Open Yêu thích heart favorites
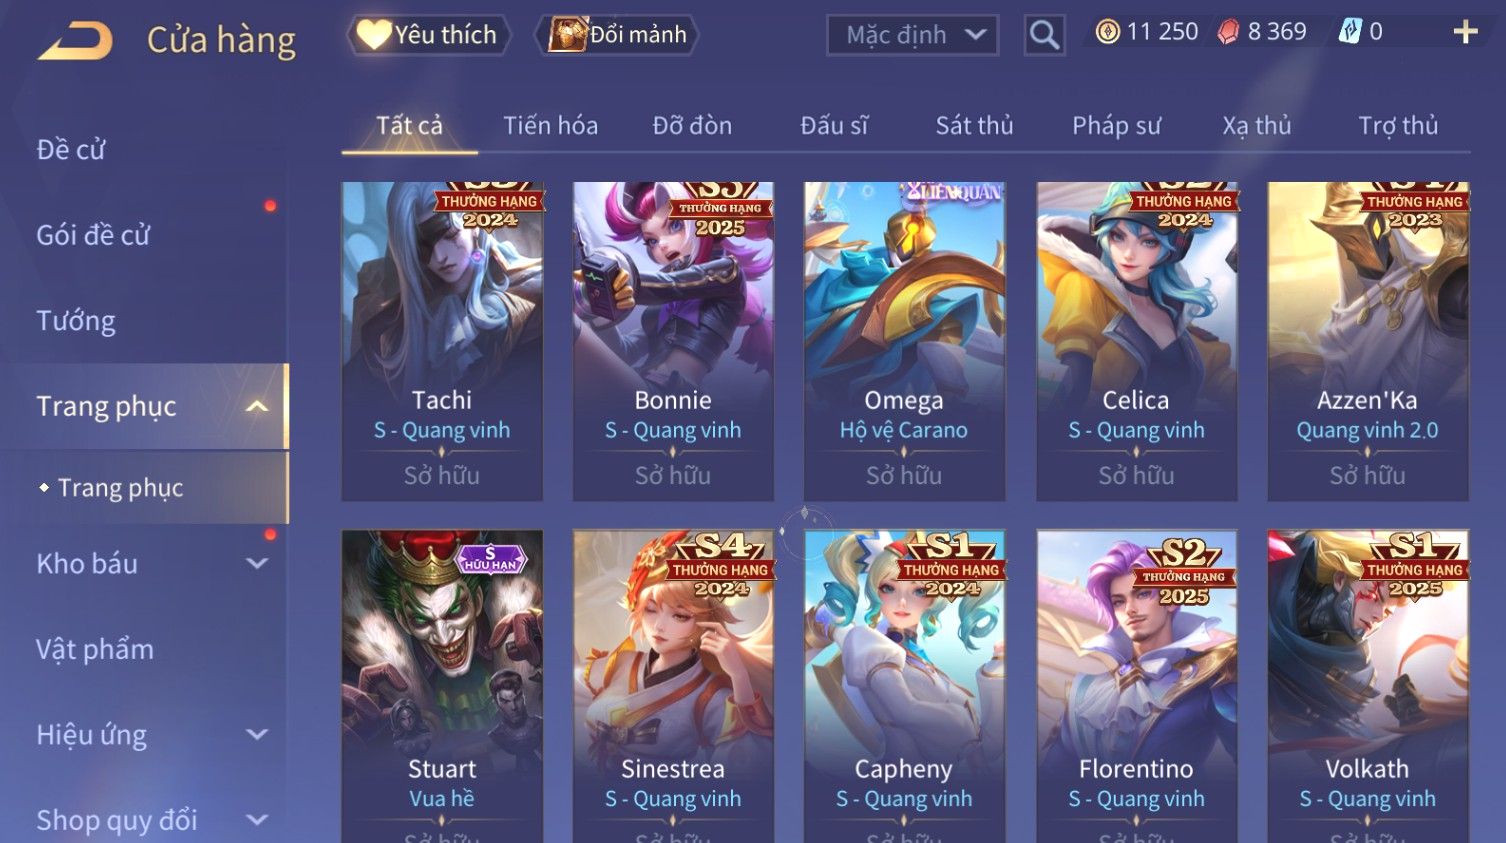Viewport: 1506px width, 843px height. point(428,35)
